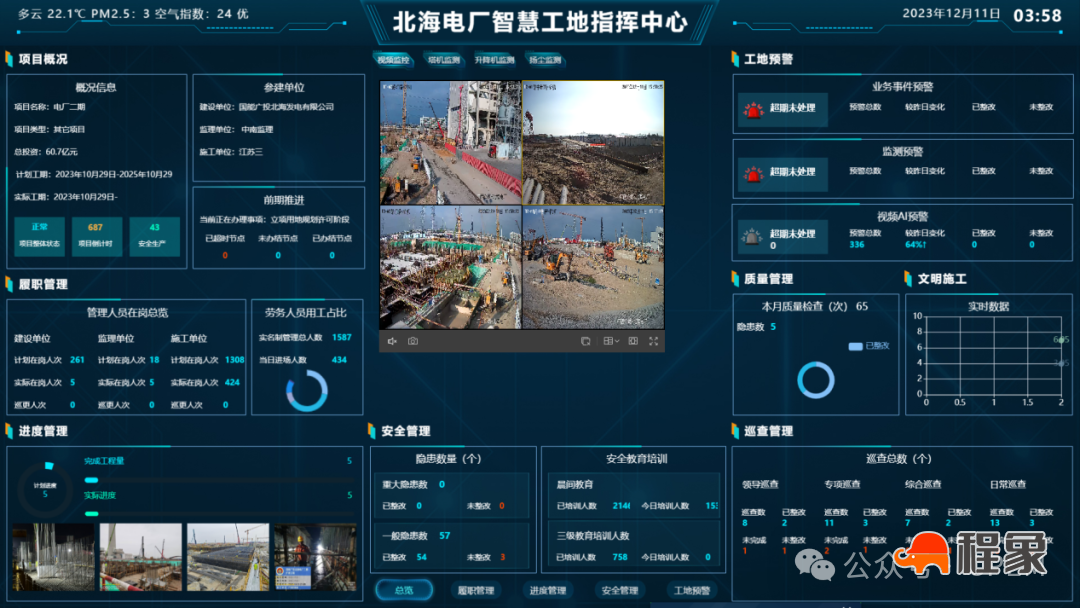This screenshot has width=1080, height=608.
Task: Click the 03:58 clock in the header
Action: [1037, 15]
